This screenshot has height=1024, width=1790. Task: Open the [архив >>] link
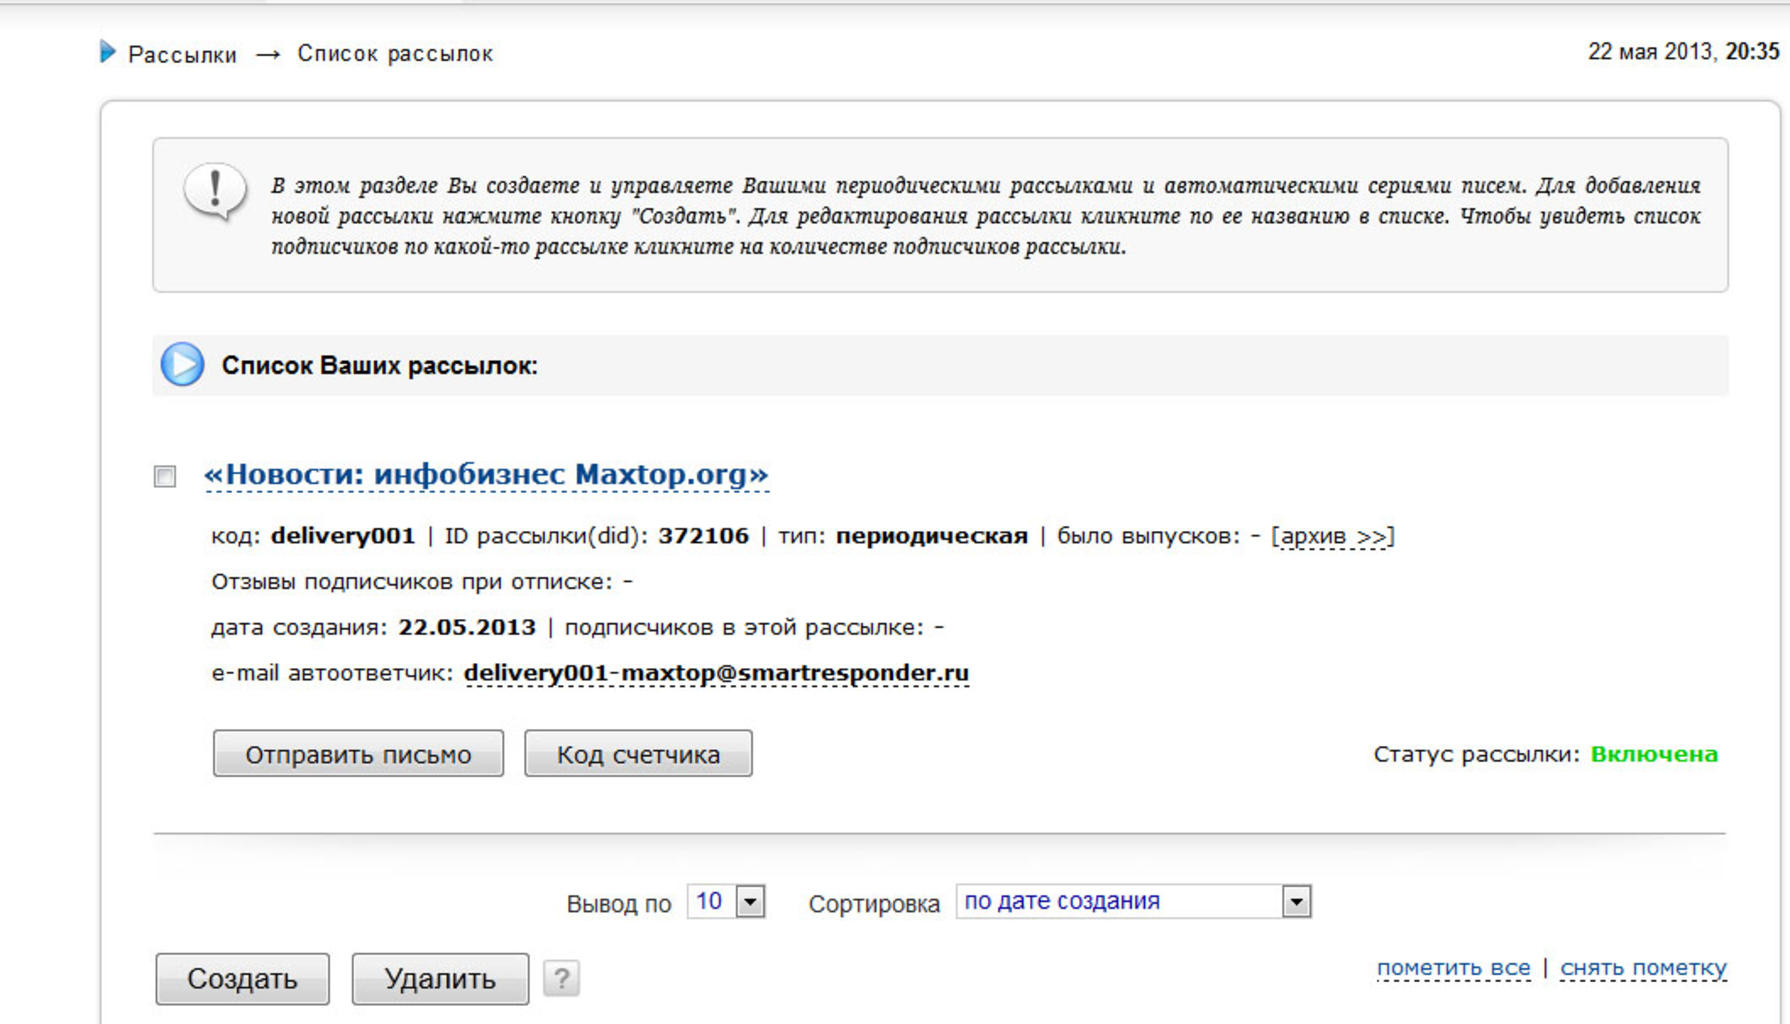pyautogui.click(x=1333, y=536)
